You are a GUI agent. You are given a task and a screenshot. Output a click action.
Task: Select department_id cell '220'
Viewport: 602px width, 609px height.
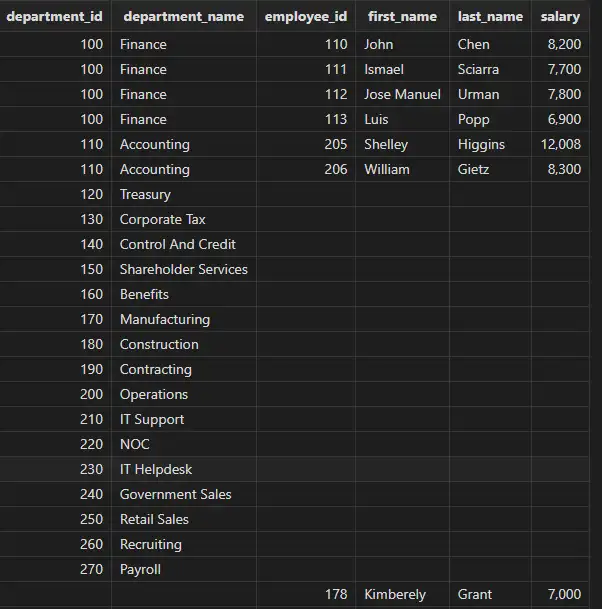tap(55, 444)
